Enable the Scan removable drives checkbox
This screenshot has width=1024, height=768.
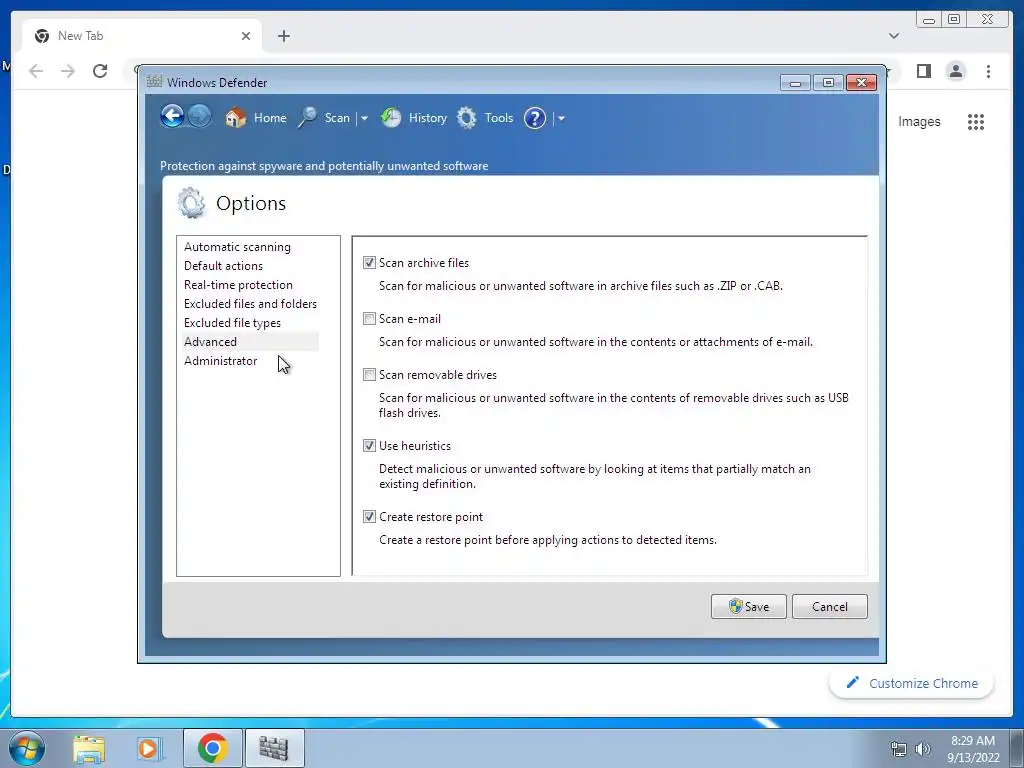[x=370, y=375]
